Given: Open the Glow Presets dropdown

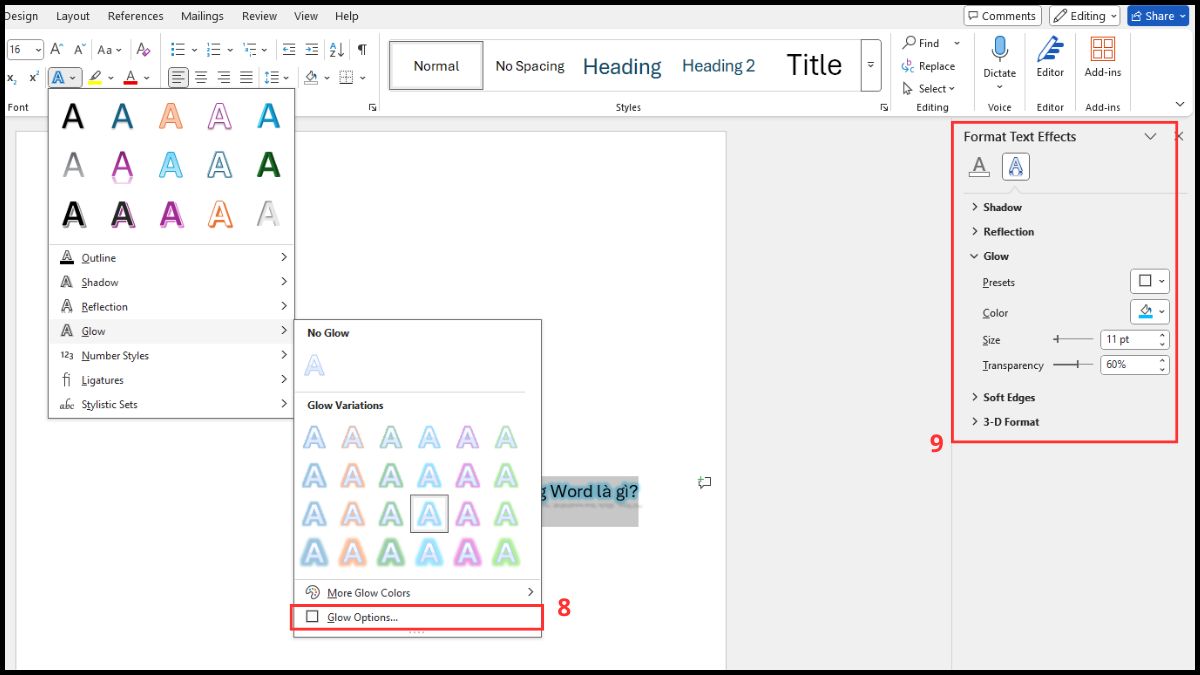Looking at the screenshot, I should pyautogui.click(x=1149, y=282).
